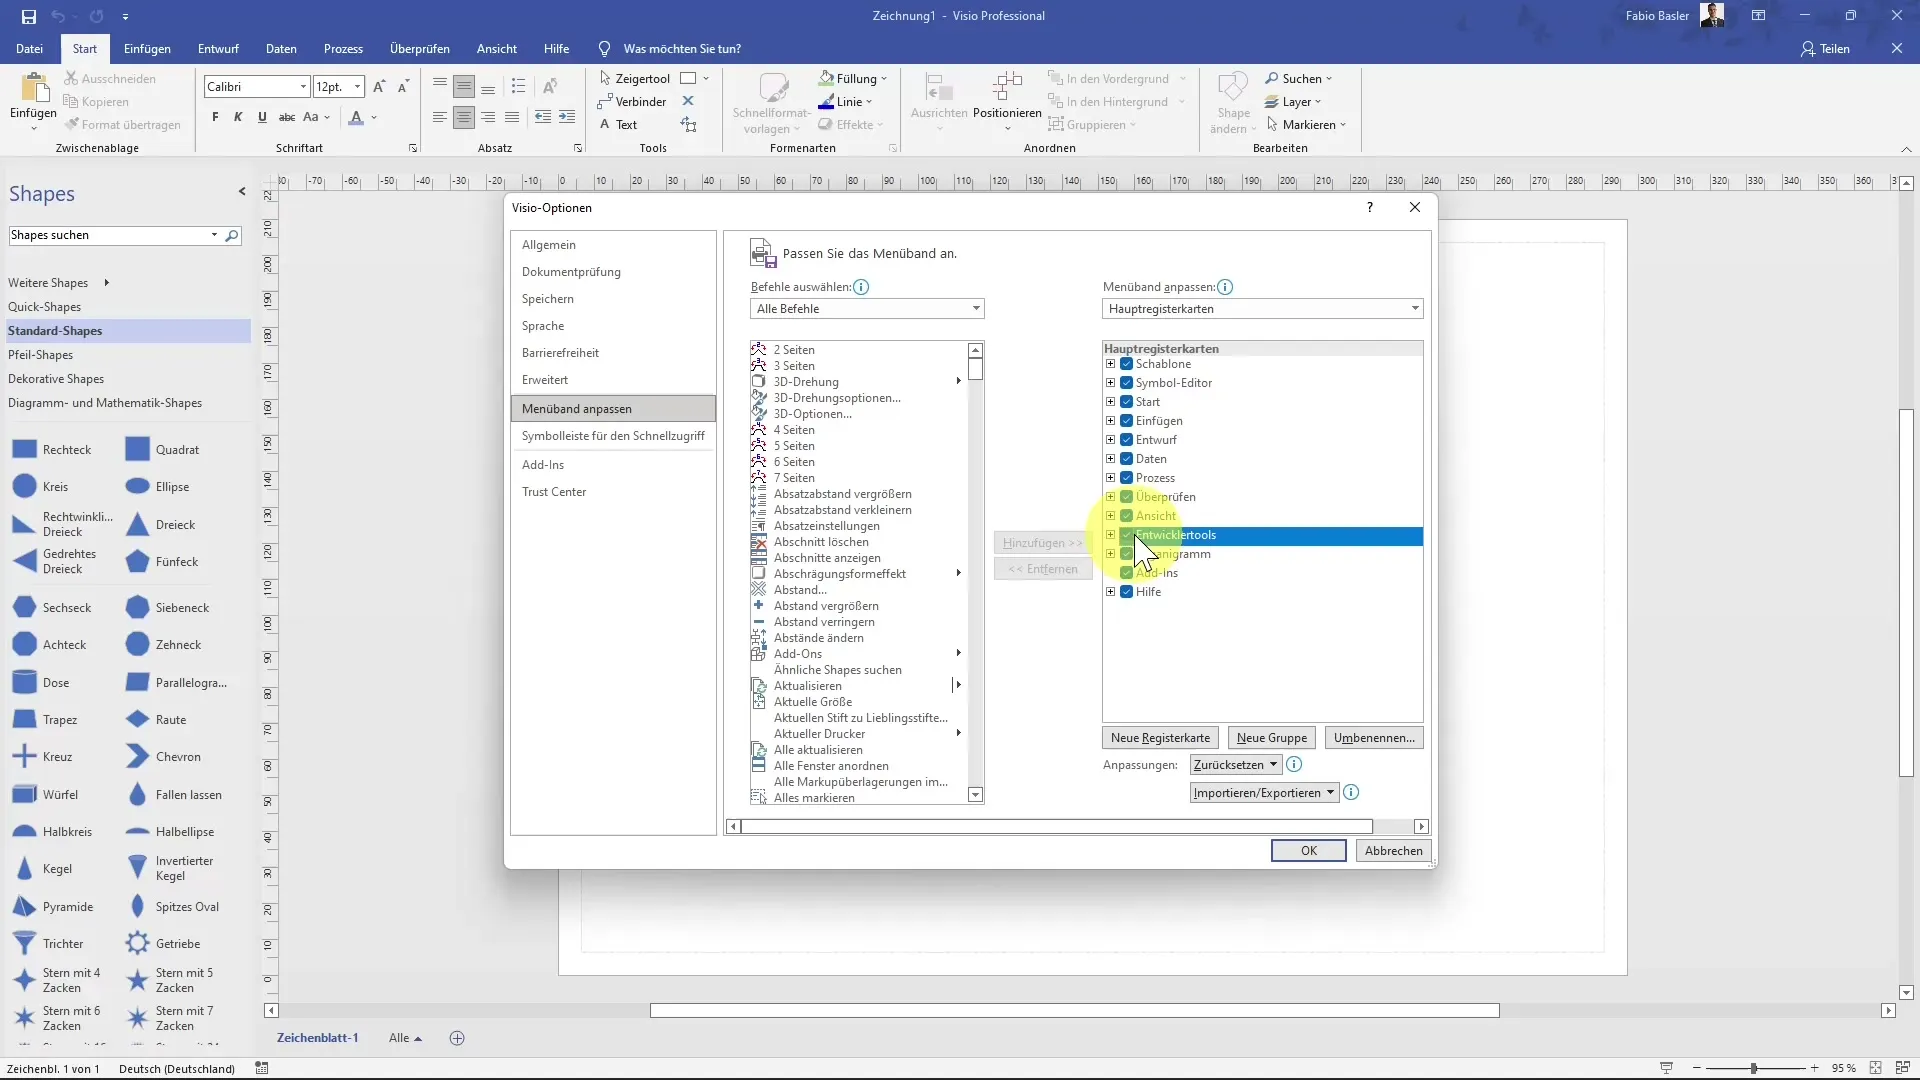Open Symbolleiste für den Schnellzugriff settings
This screenshot has height=1080, width=1920.
pyautogui.click(x=613, y=436)
